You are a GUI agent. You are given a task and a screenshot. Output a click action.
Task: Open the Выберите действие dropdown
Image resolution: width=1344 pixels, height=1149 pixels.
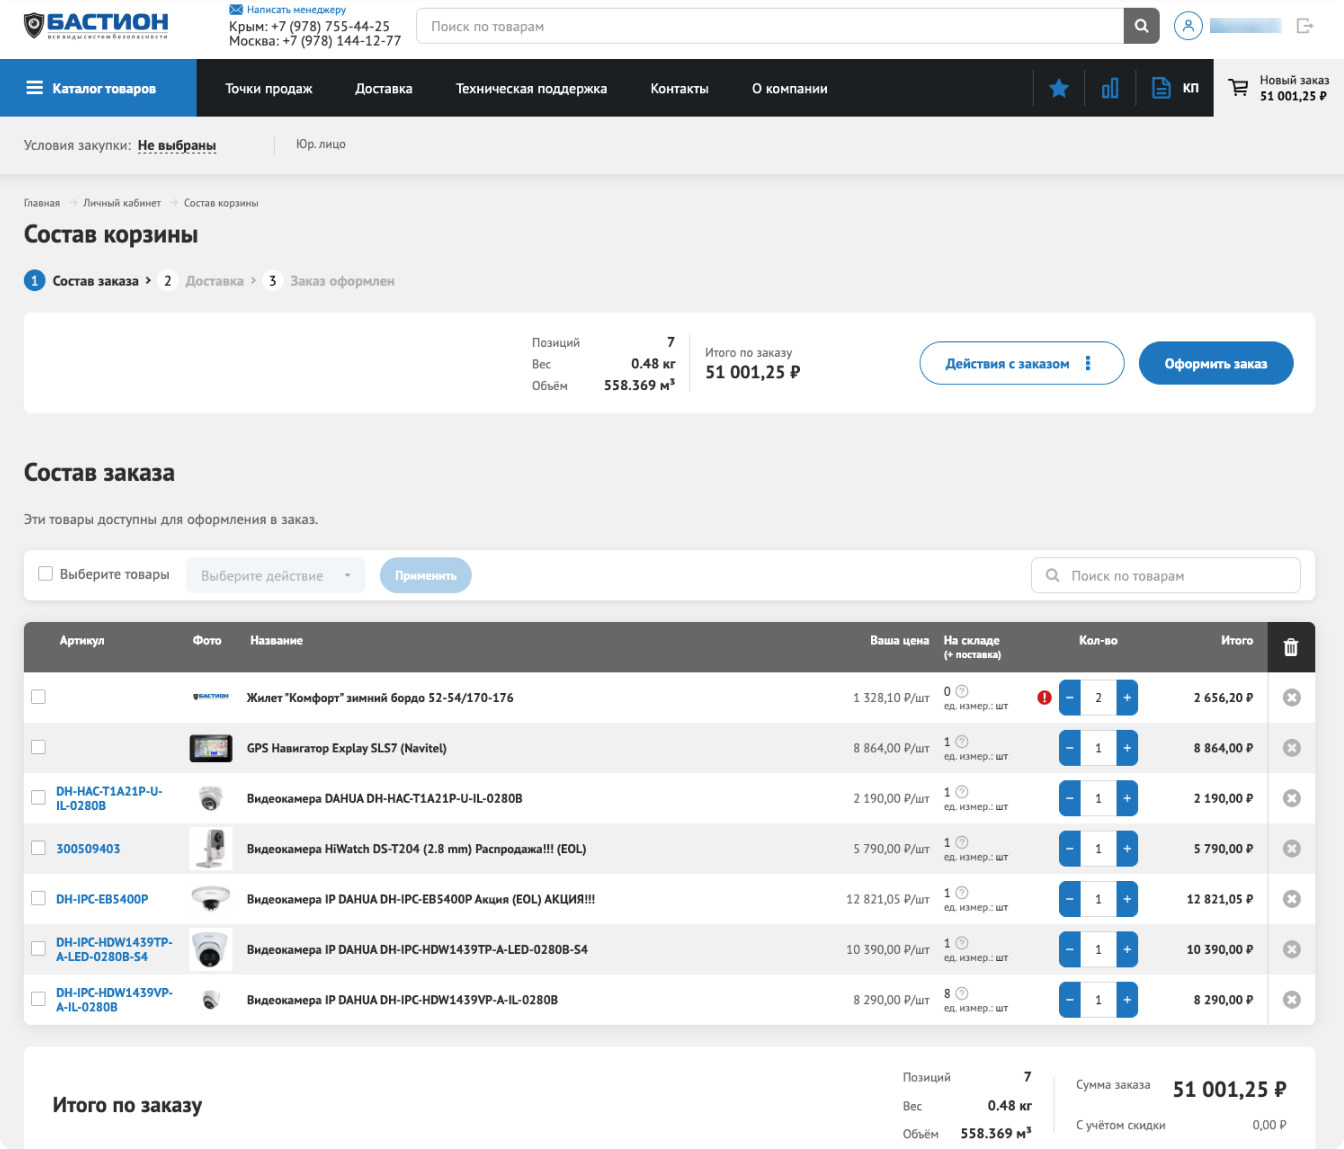[x=275, y=576]
